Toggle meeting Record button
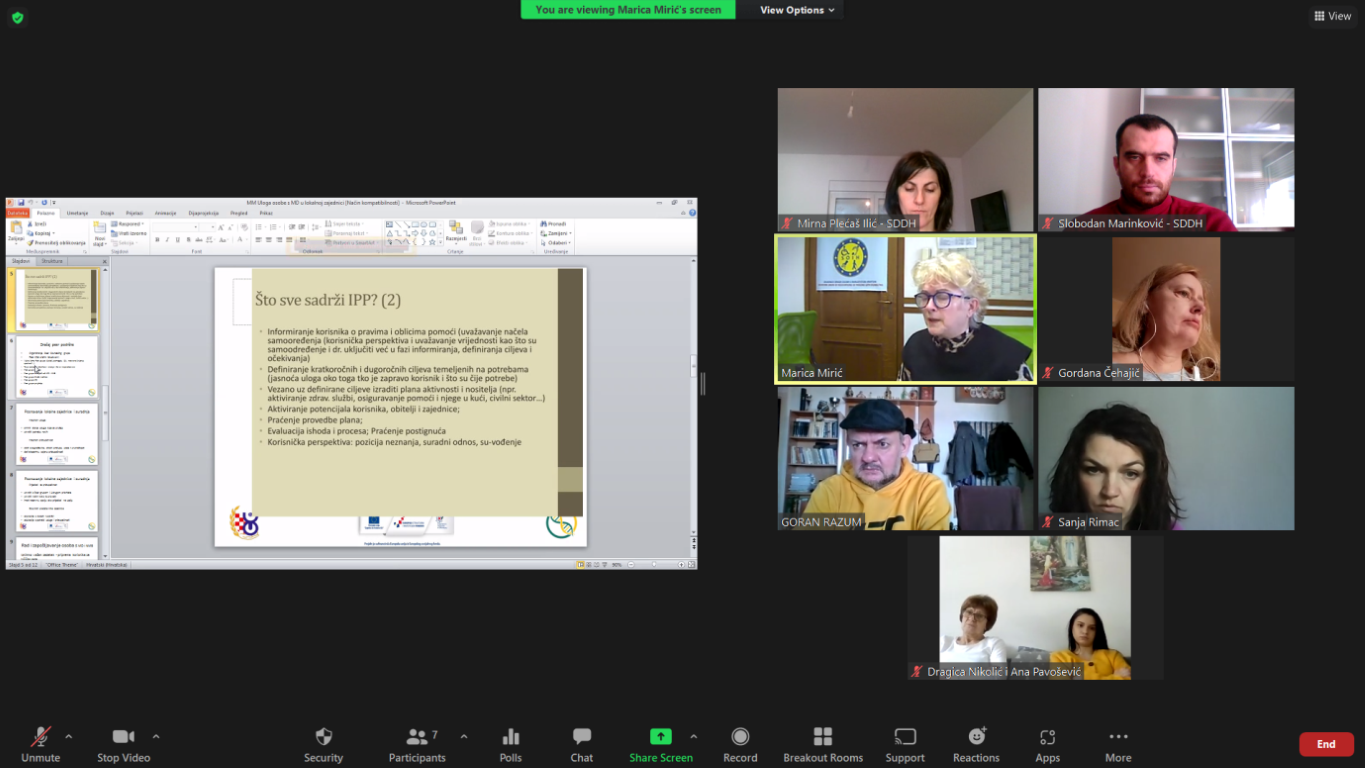1365x768 pixels. tap(740, 738)
